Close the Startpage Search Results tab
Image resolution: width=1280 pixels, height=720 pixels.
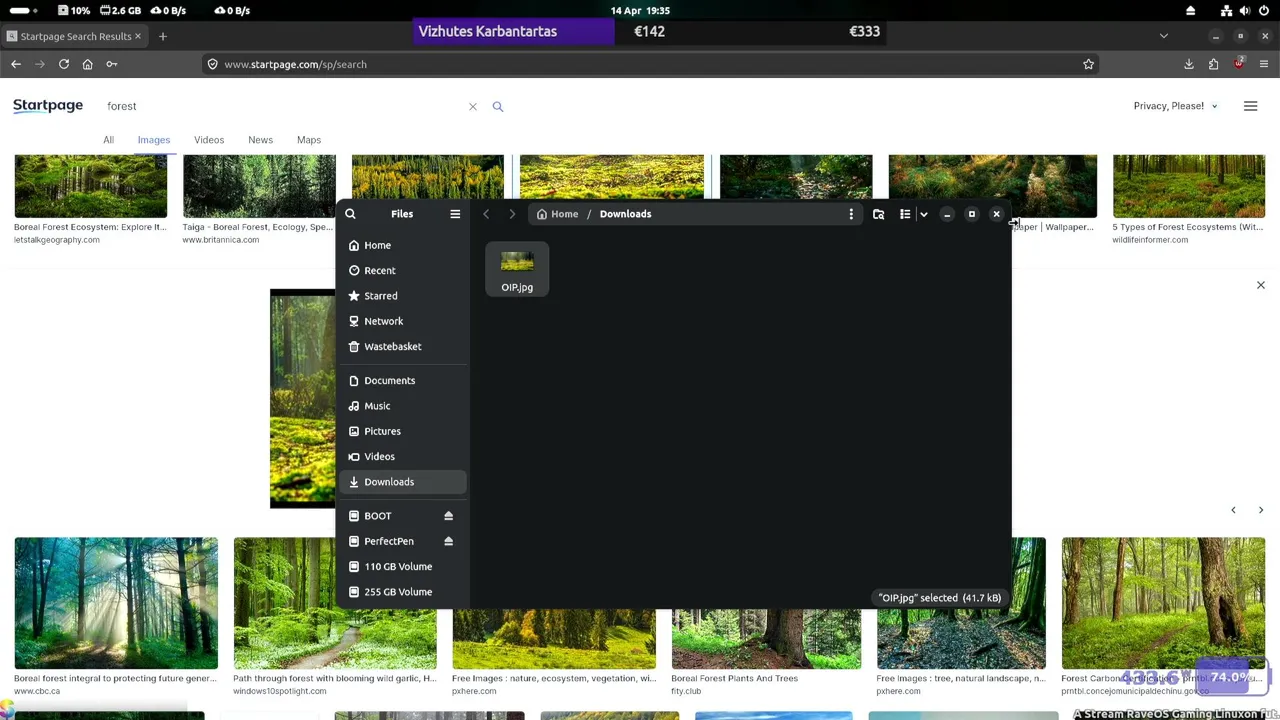[x=138, y=36]
